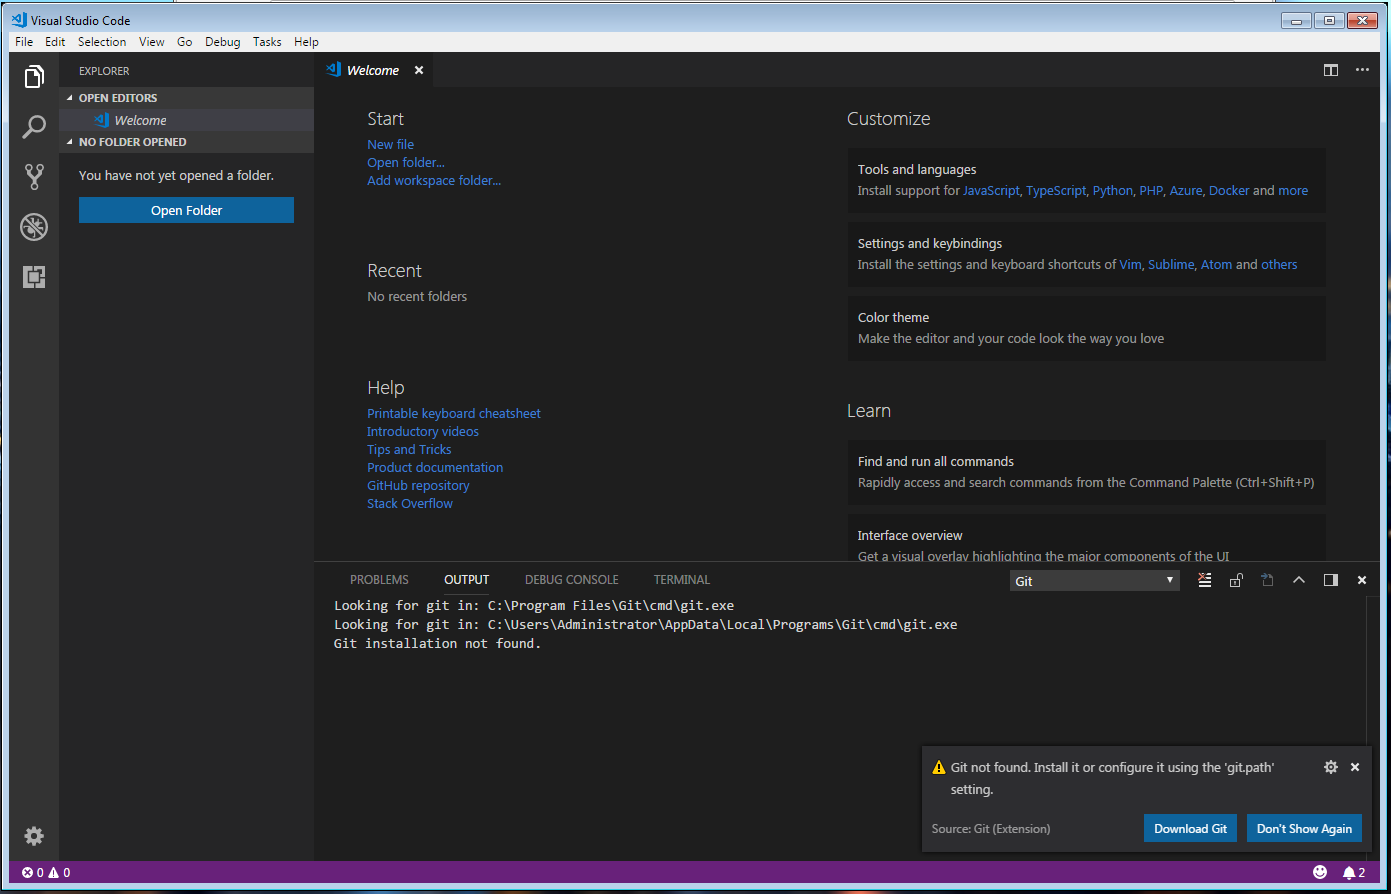Screen dimensions: 1391x894
Task: Clear the output panel
Action: [x=1204, y=580]
